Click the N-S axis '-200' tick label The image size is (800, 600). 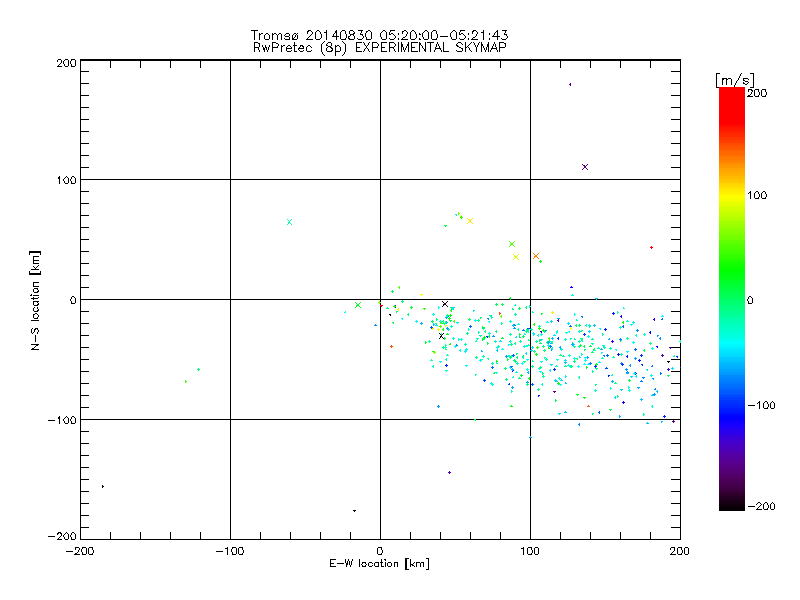coord(62,536)
